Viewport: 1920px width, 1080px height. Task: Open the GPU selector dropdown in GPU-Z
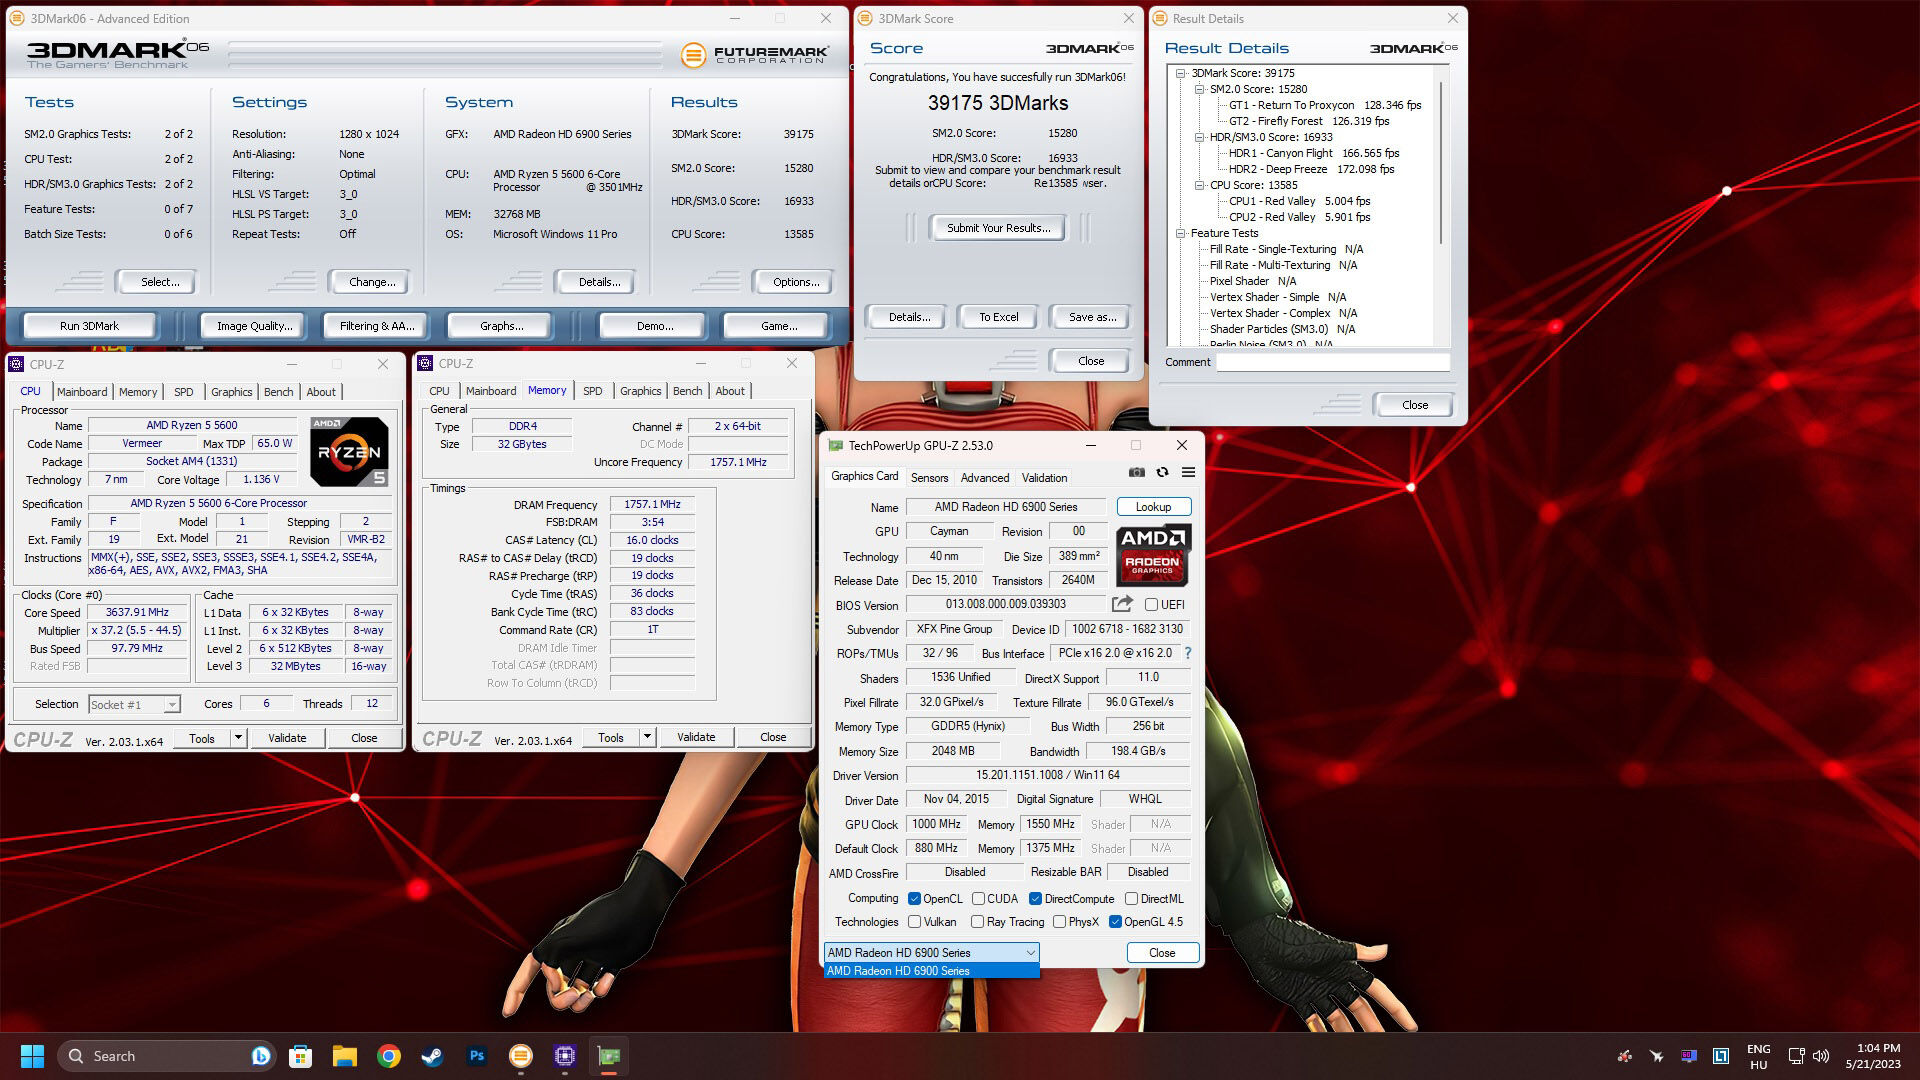(x=932, y=953)
